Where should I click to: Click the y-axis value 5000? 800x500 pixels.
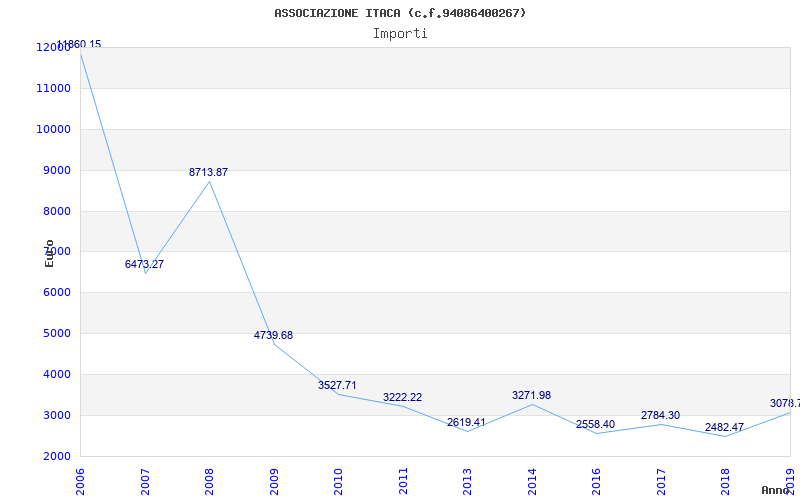click(x=56, y=333)
